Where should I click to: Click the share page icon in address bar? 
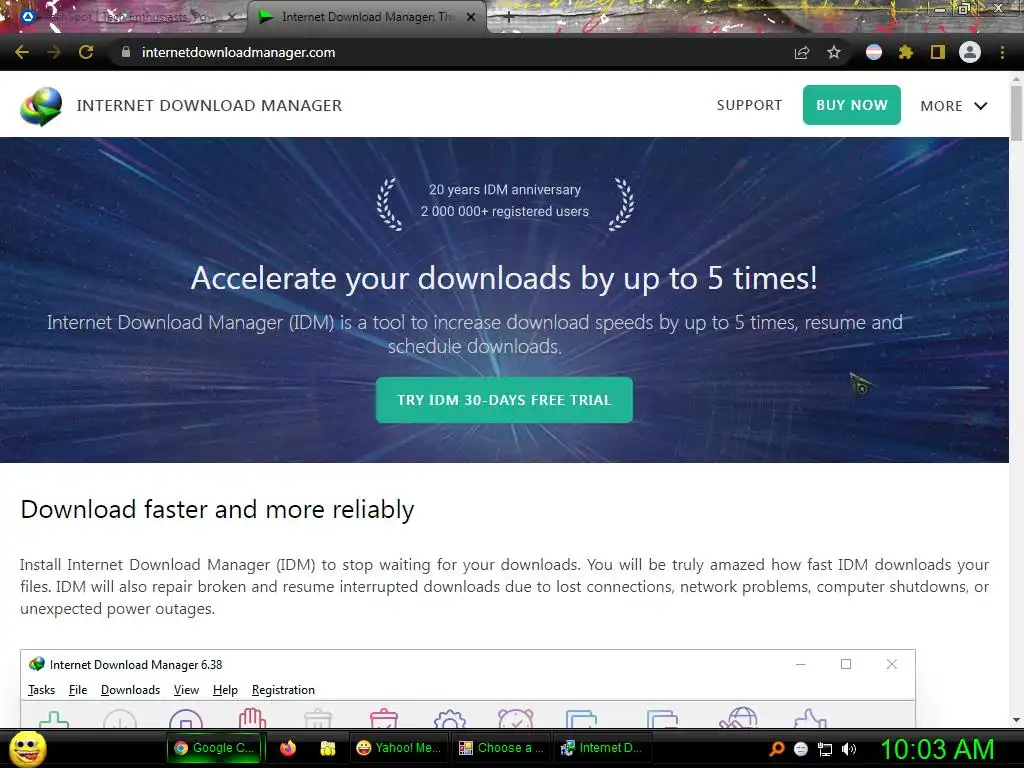(x=802, y=52)
